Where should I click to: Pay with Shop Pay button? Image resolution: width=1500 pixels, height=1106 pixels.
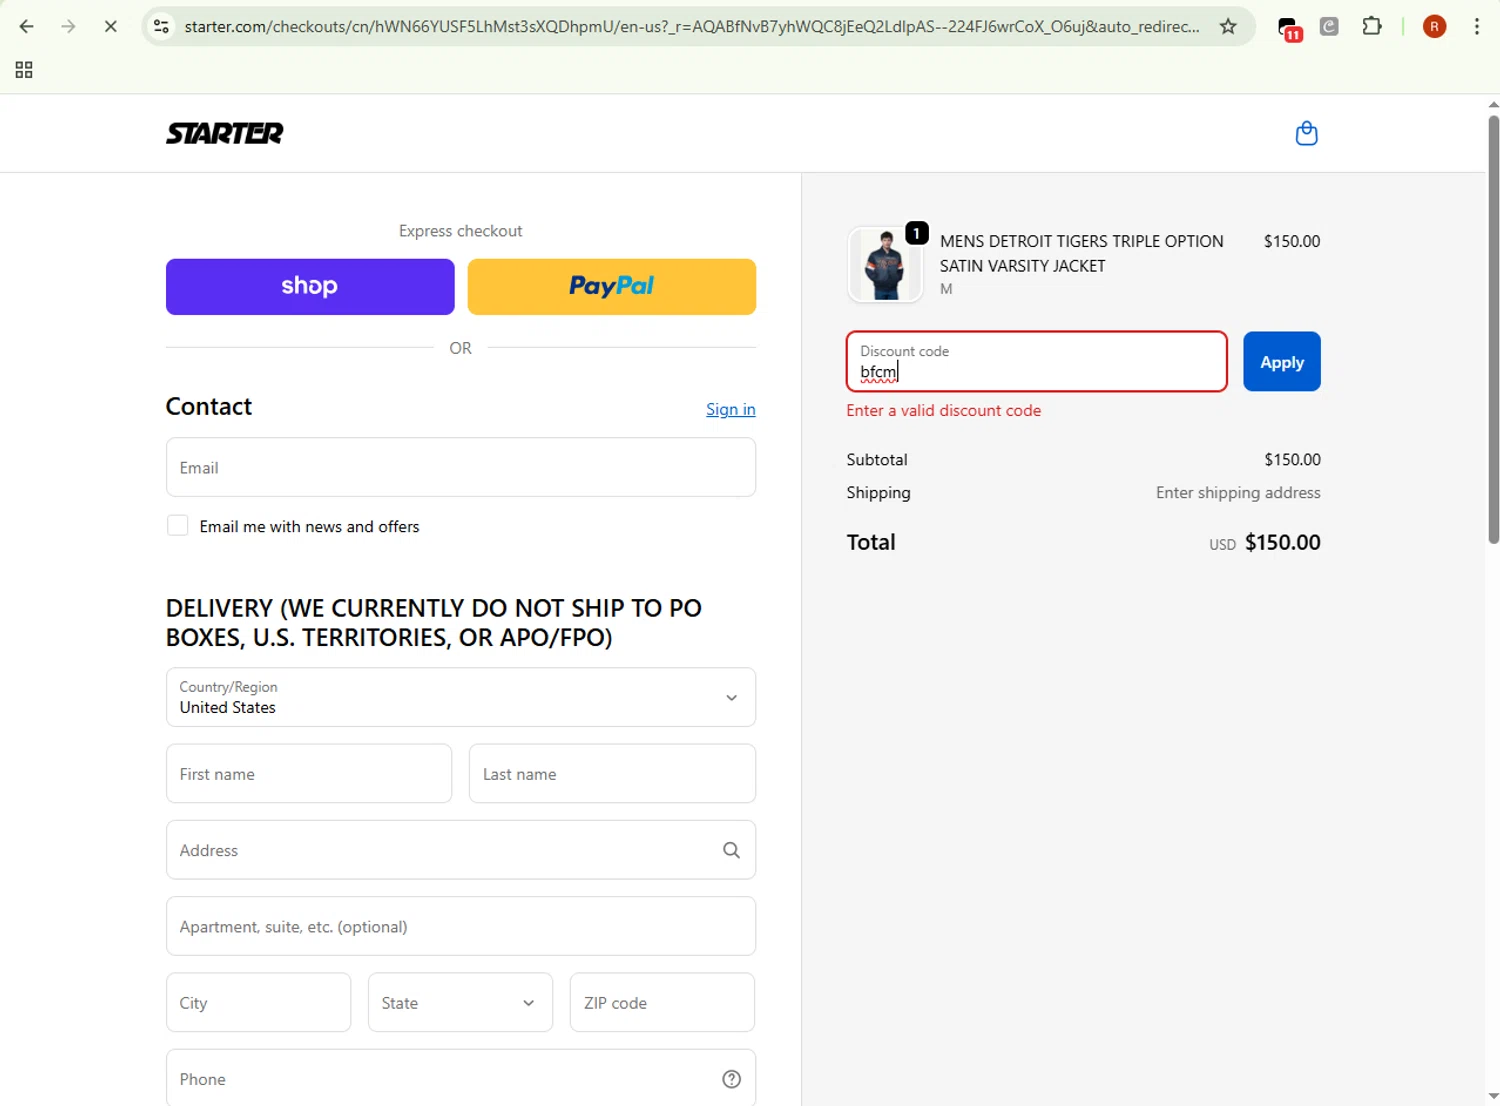pyautogui.click(x=310, y=287)
